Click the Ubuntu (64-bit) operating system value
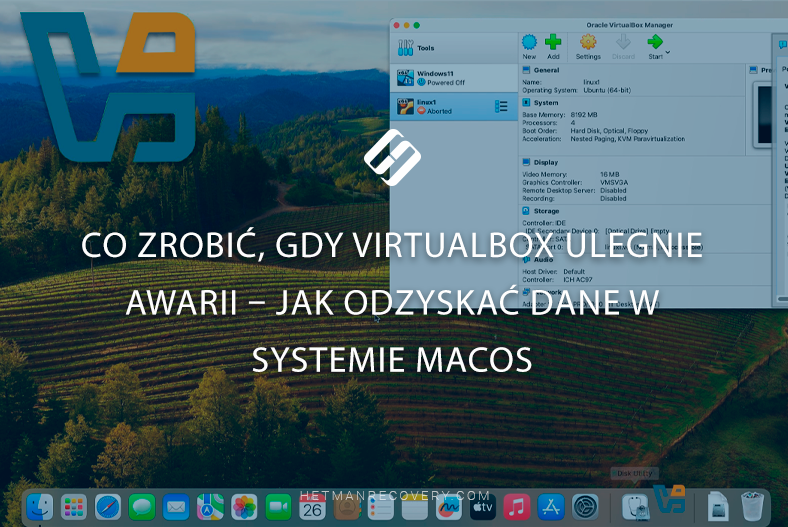This screenshot has height=527, width=788. [607, 90]
